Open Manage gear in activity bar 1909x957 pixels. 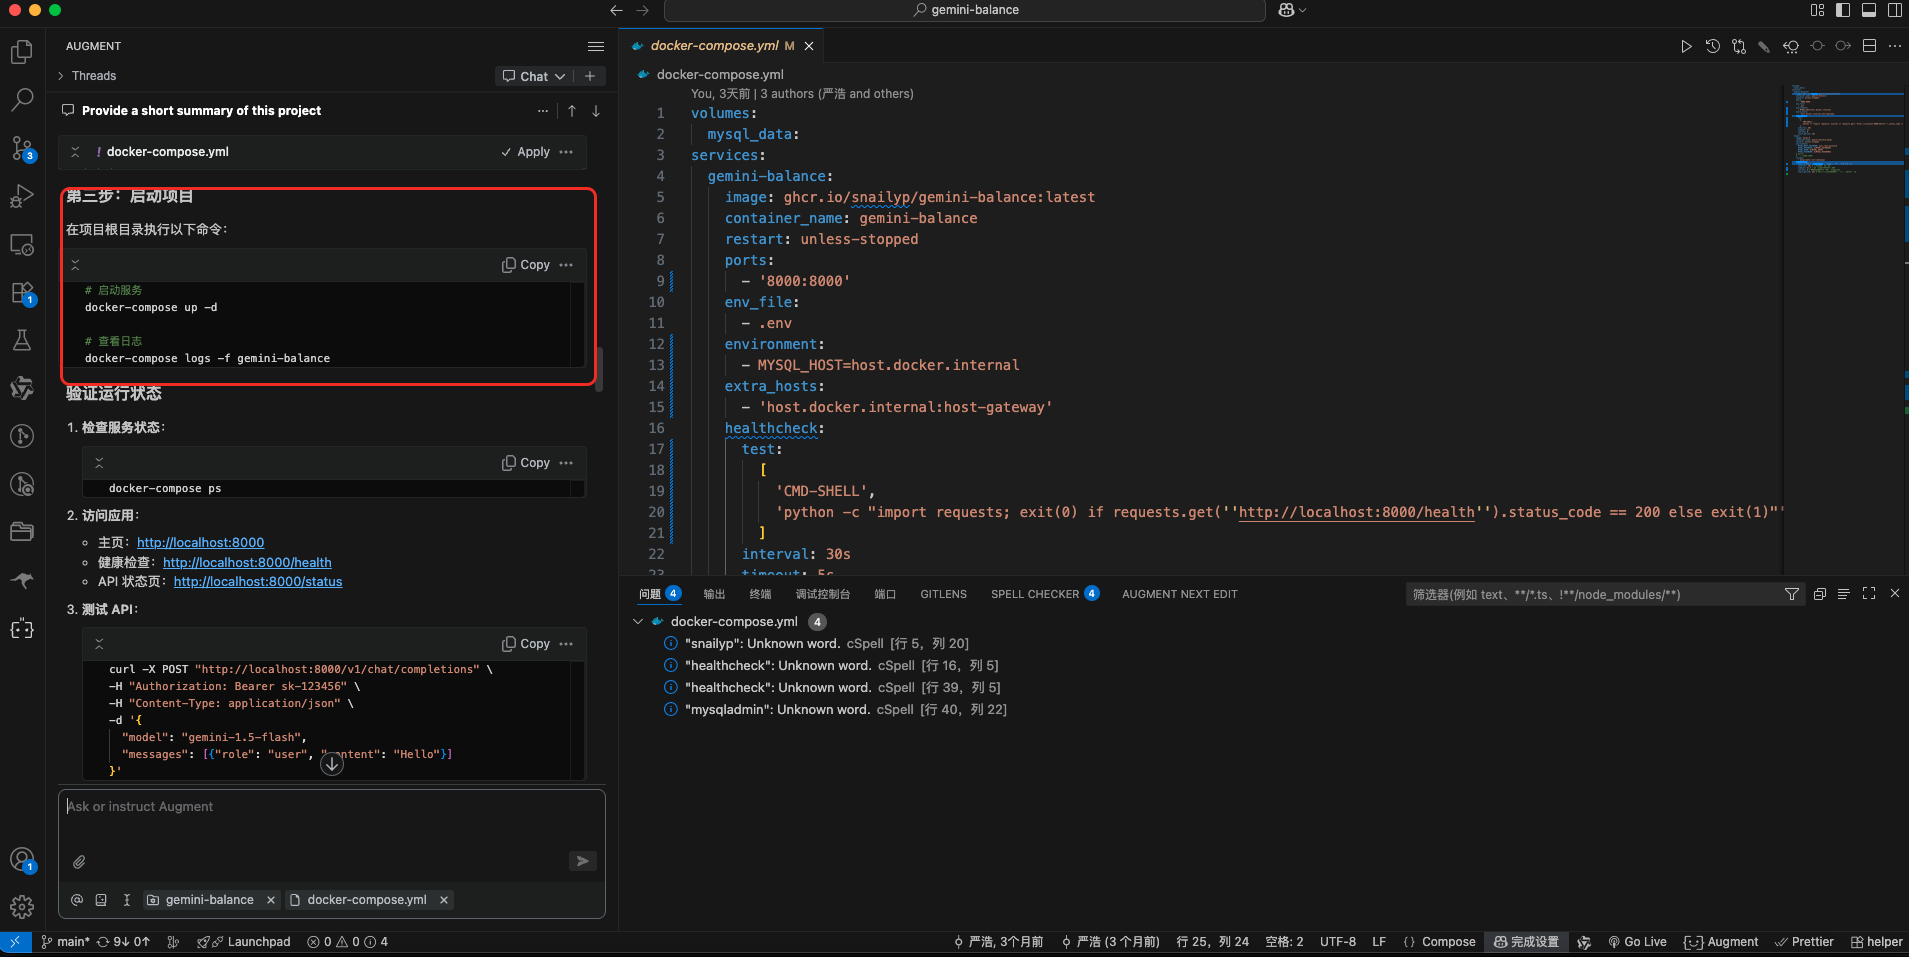(x=22, y=907)
